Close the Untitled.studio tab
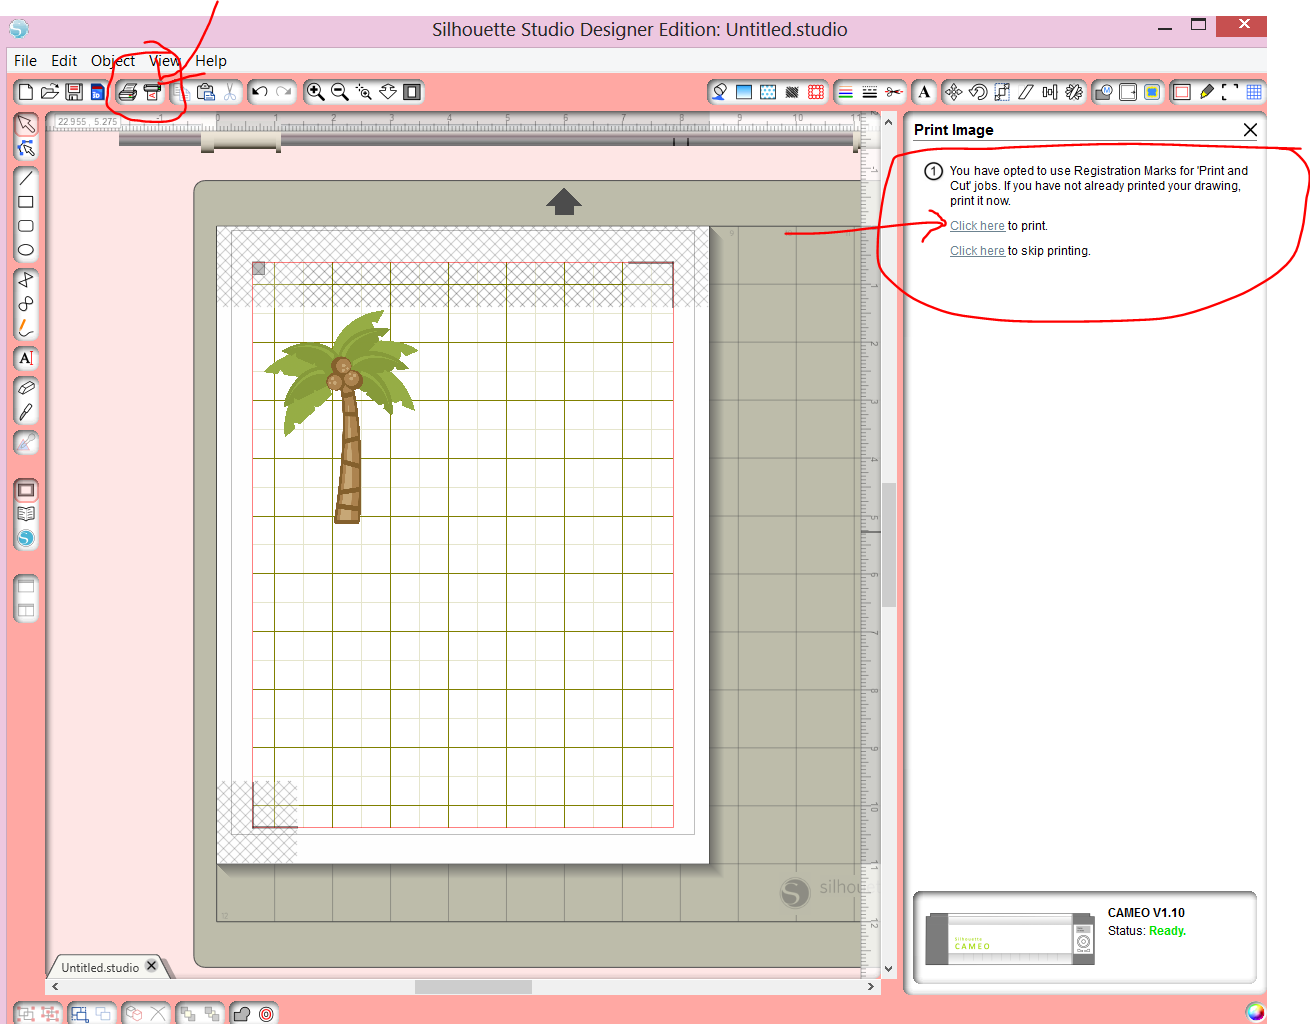The image size is (1310, 1024). pos(152,966)
